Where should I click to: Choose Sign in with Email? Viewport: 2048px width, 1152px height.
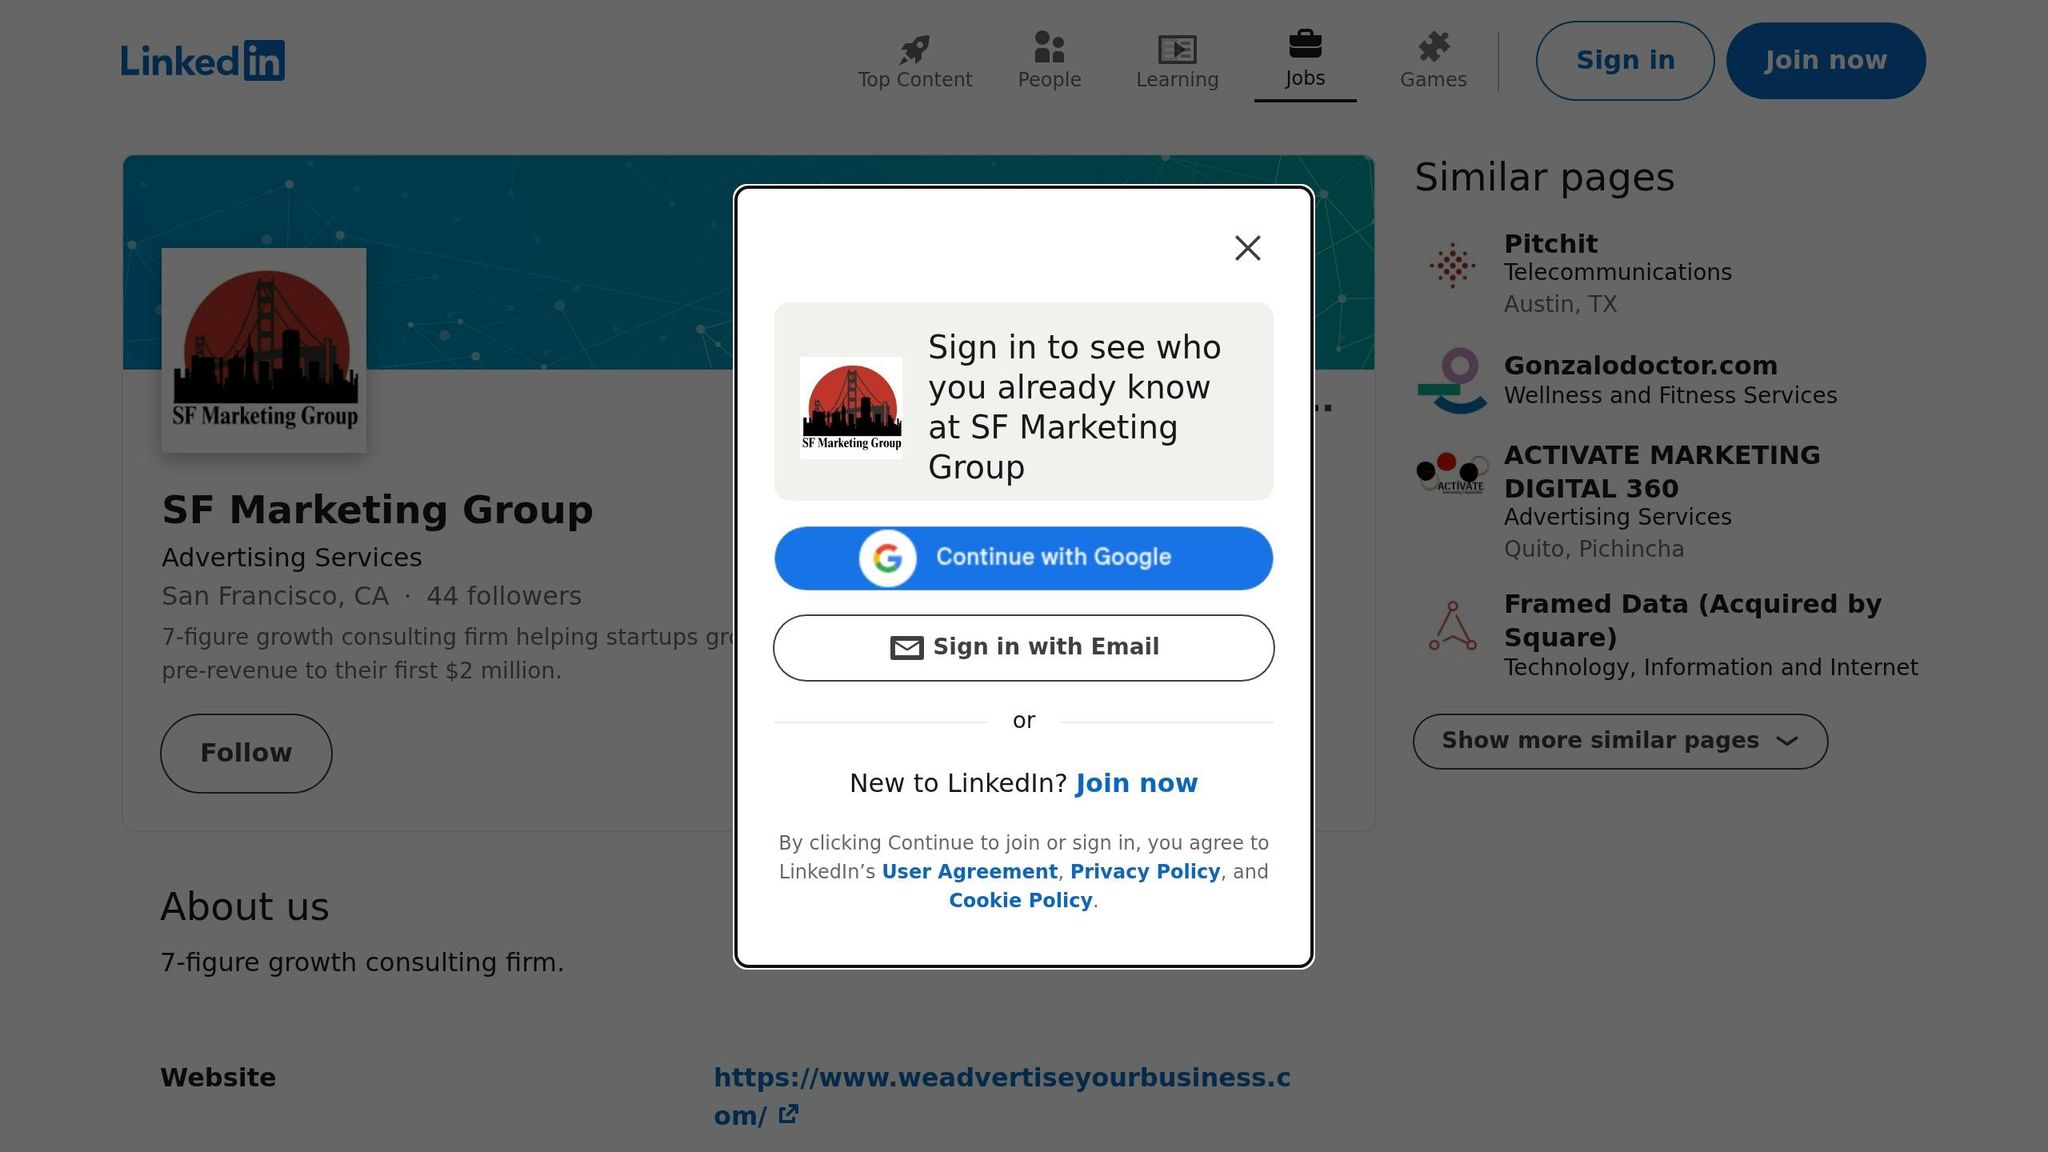[1023, 648]
